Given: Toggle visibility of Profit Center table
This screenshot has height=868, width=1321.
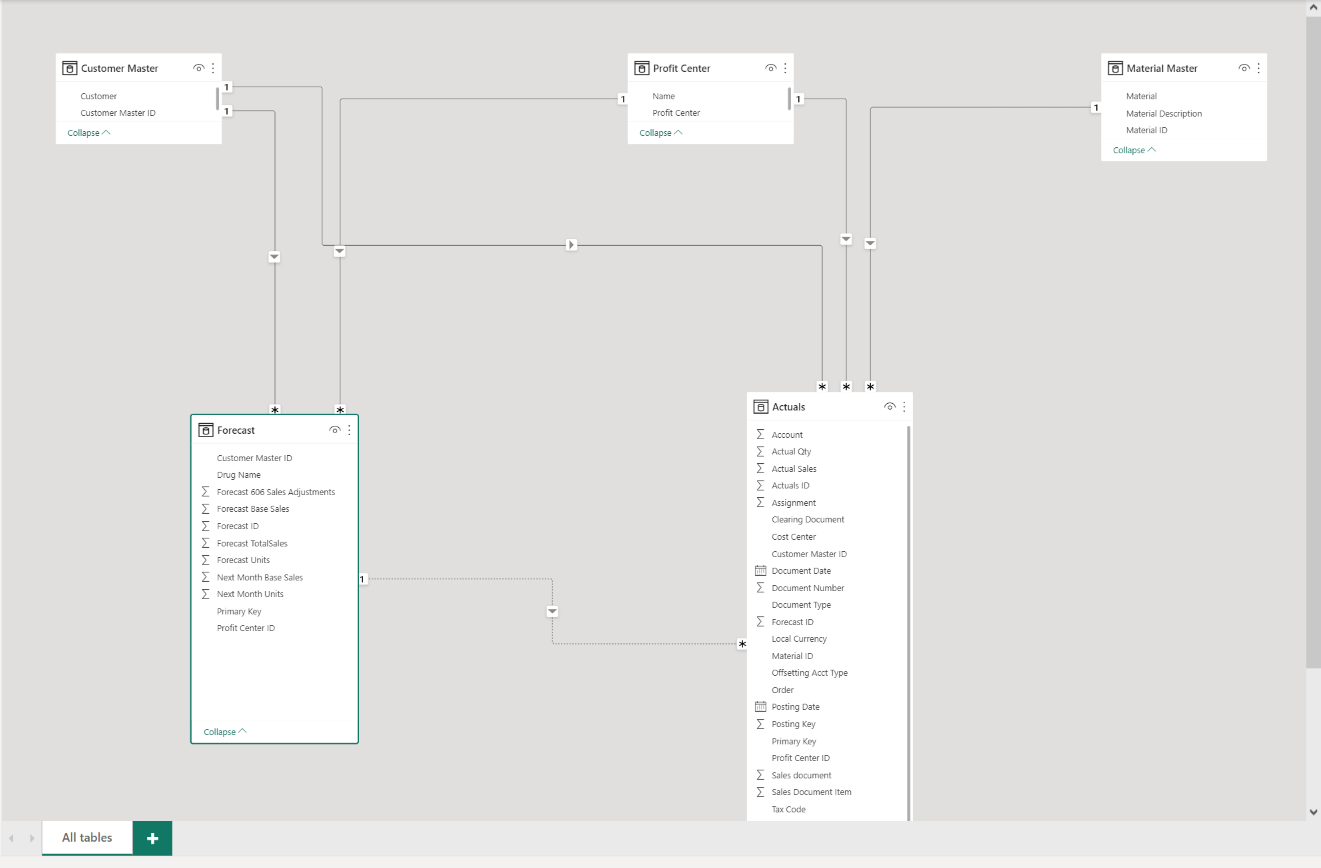Looking at the screenshot, I should click(771, 68).
